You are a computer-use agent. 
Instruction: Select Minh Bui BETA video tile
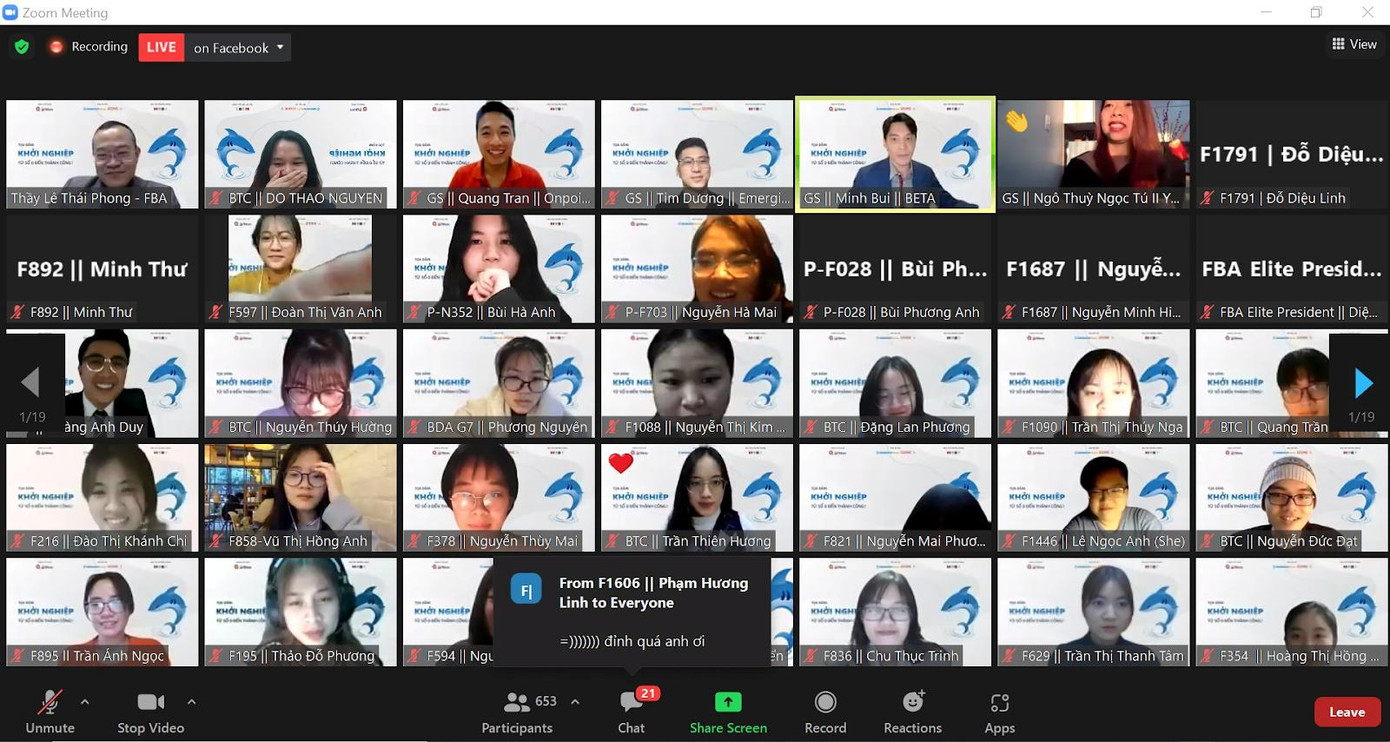click(x=895, y=154)
